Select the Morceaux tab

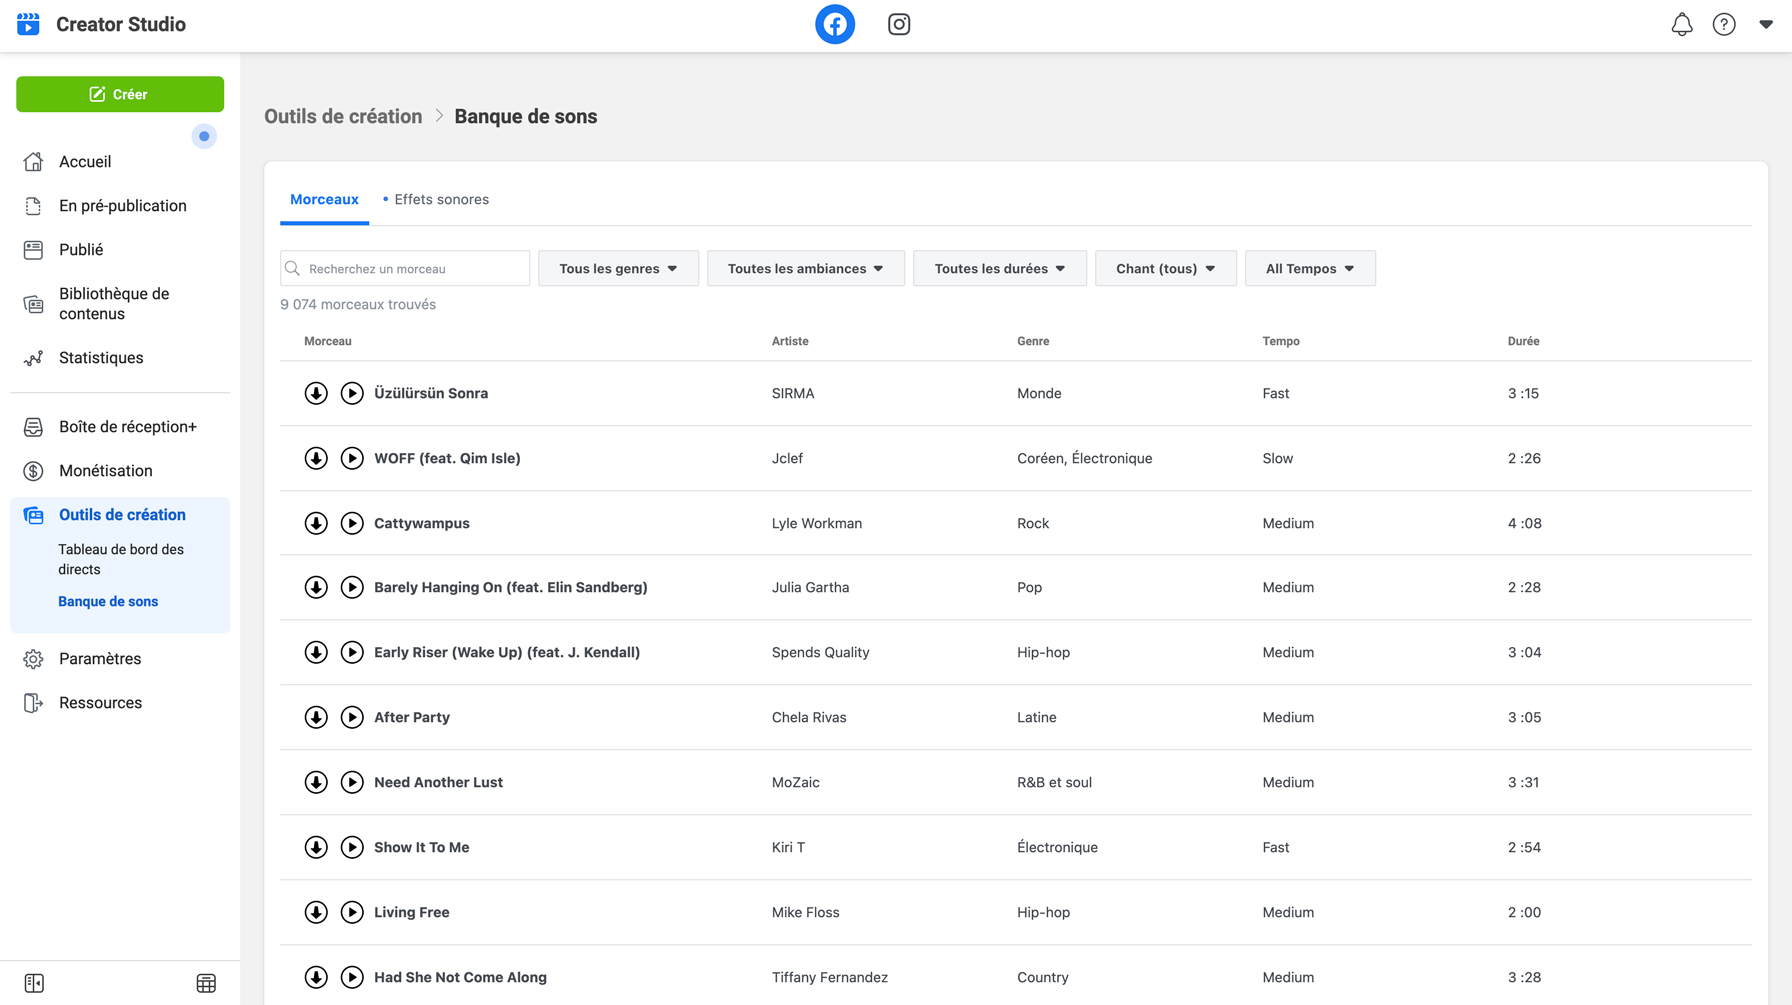(x=324, y=199)
